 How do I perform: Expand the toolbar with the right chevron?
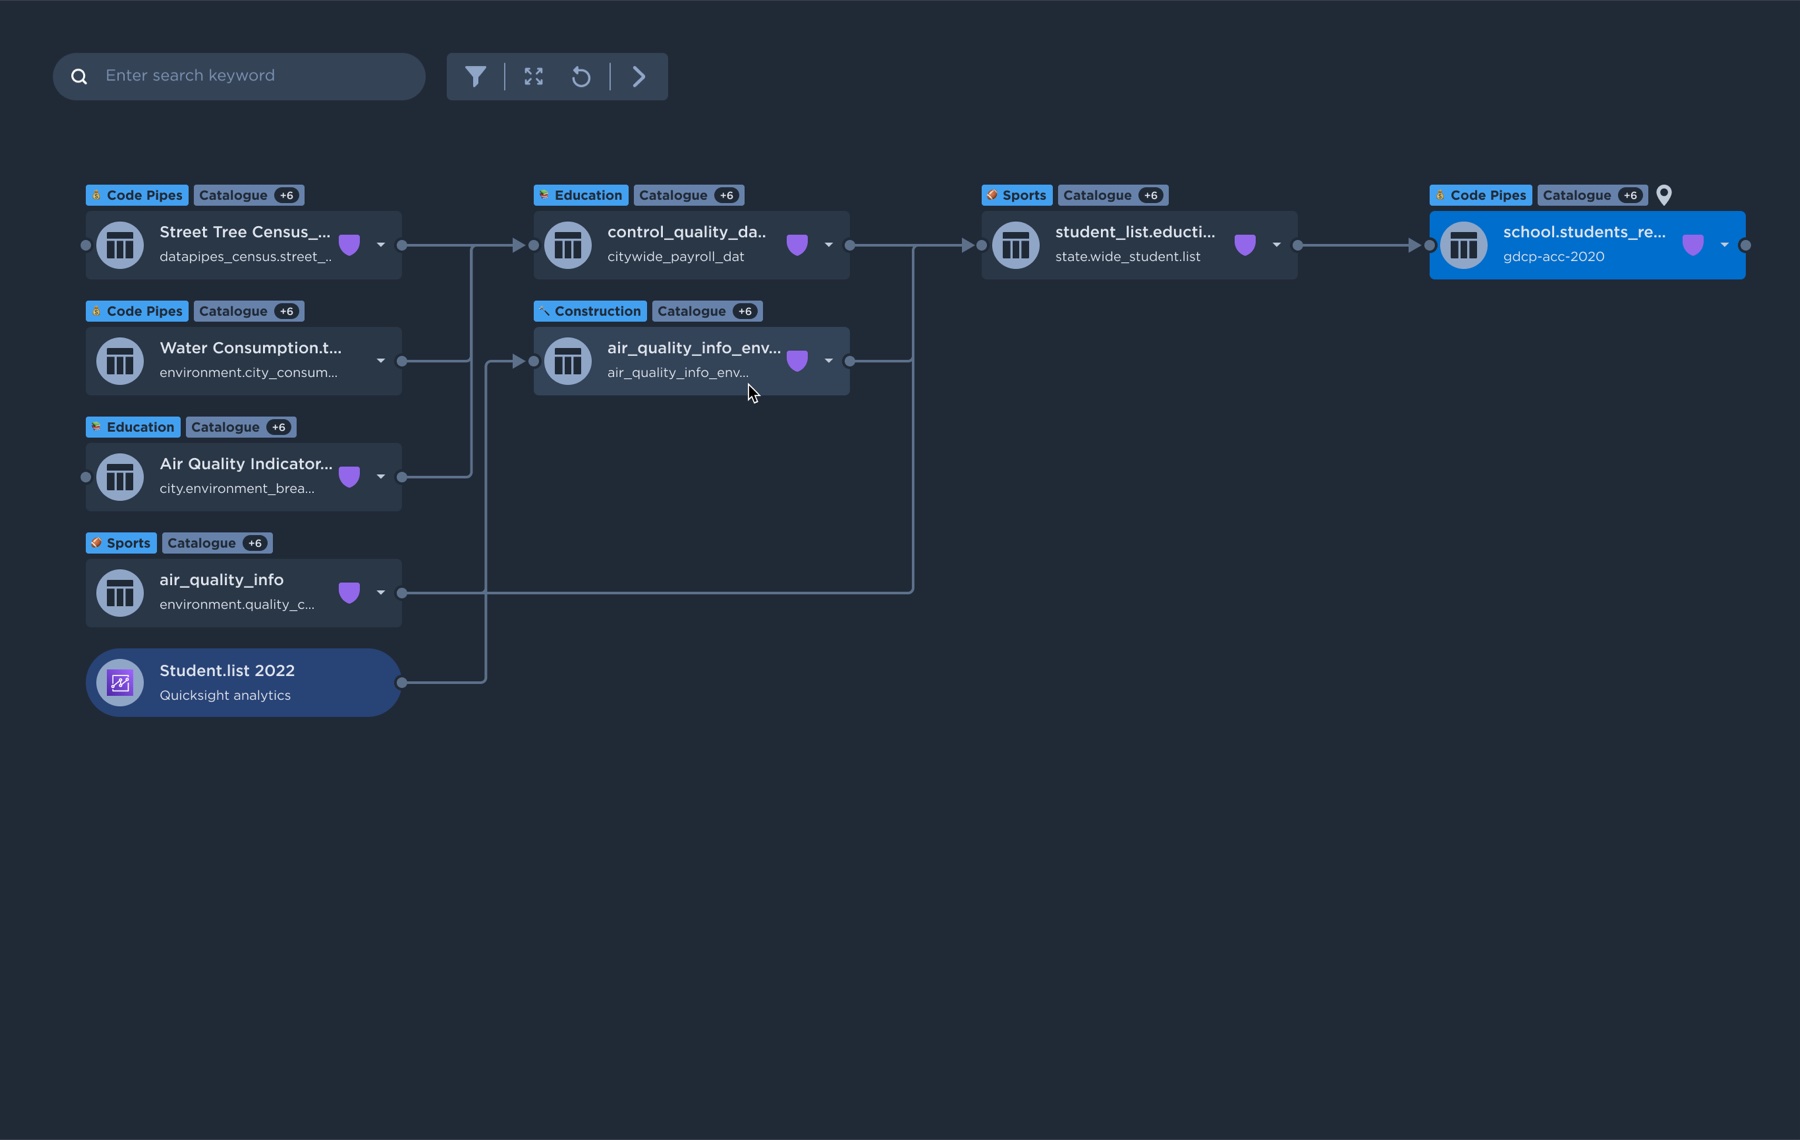point(639,76)
